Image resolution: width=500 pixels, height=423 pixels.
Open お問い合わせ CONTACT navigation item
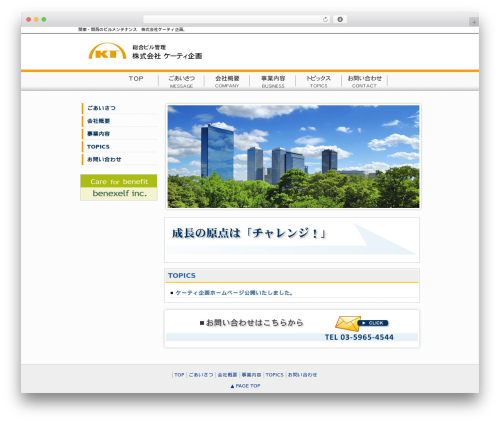point(364,81)
